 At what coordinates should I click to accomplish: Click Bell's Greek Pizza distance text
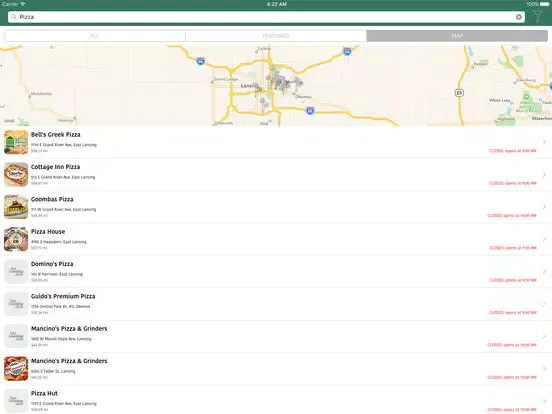pyautogui.click(x=39, y=151)
